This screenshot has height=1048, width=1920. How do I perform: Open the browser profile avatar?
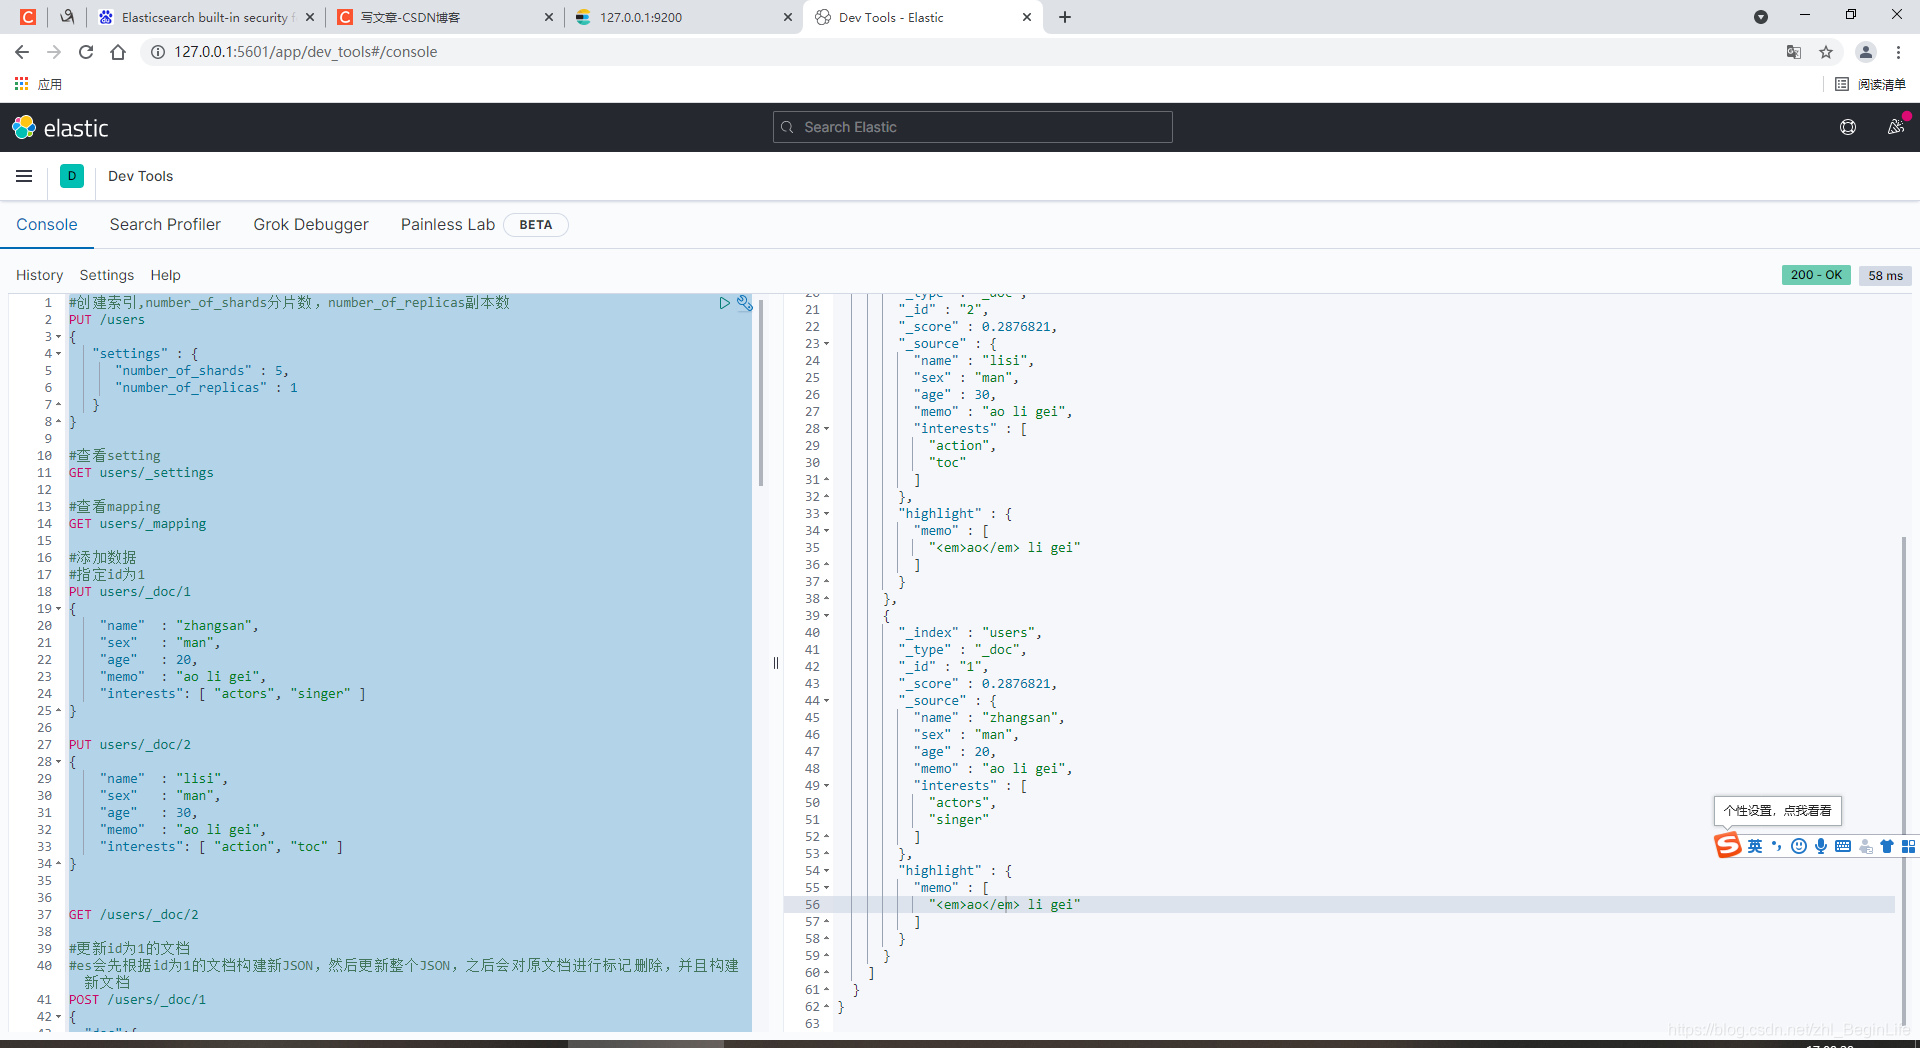1866,52
